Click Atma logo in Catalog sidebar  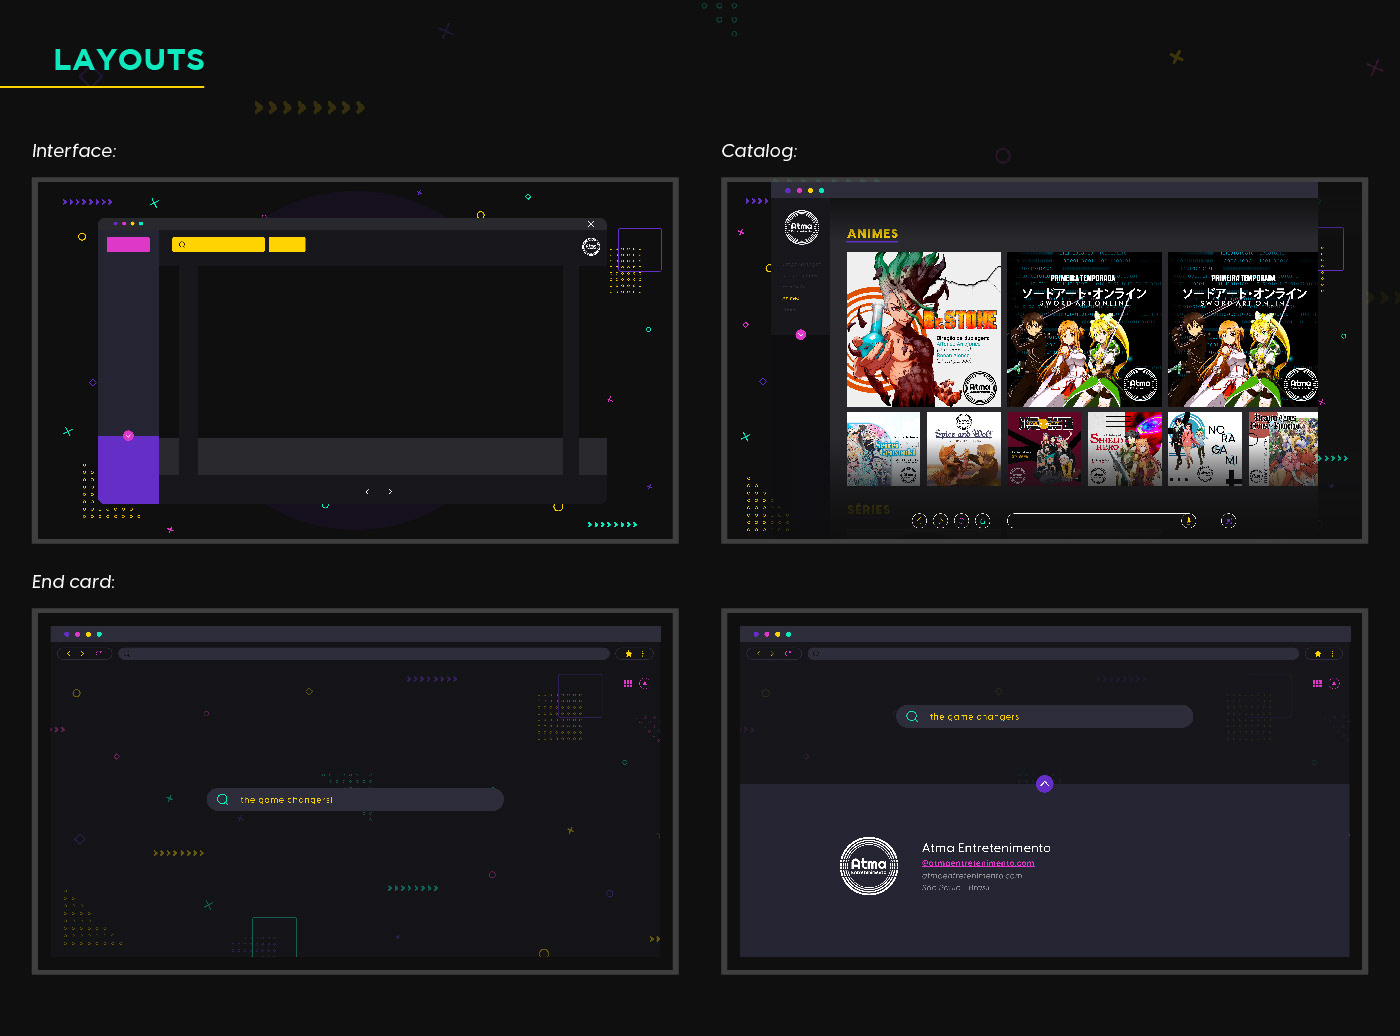pos(801,228)
